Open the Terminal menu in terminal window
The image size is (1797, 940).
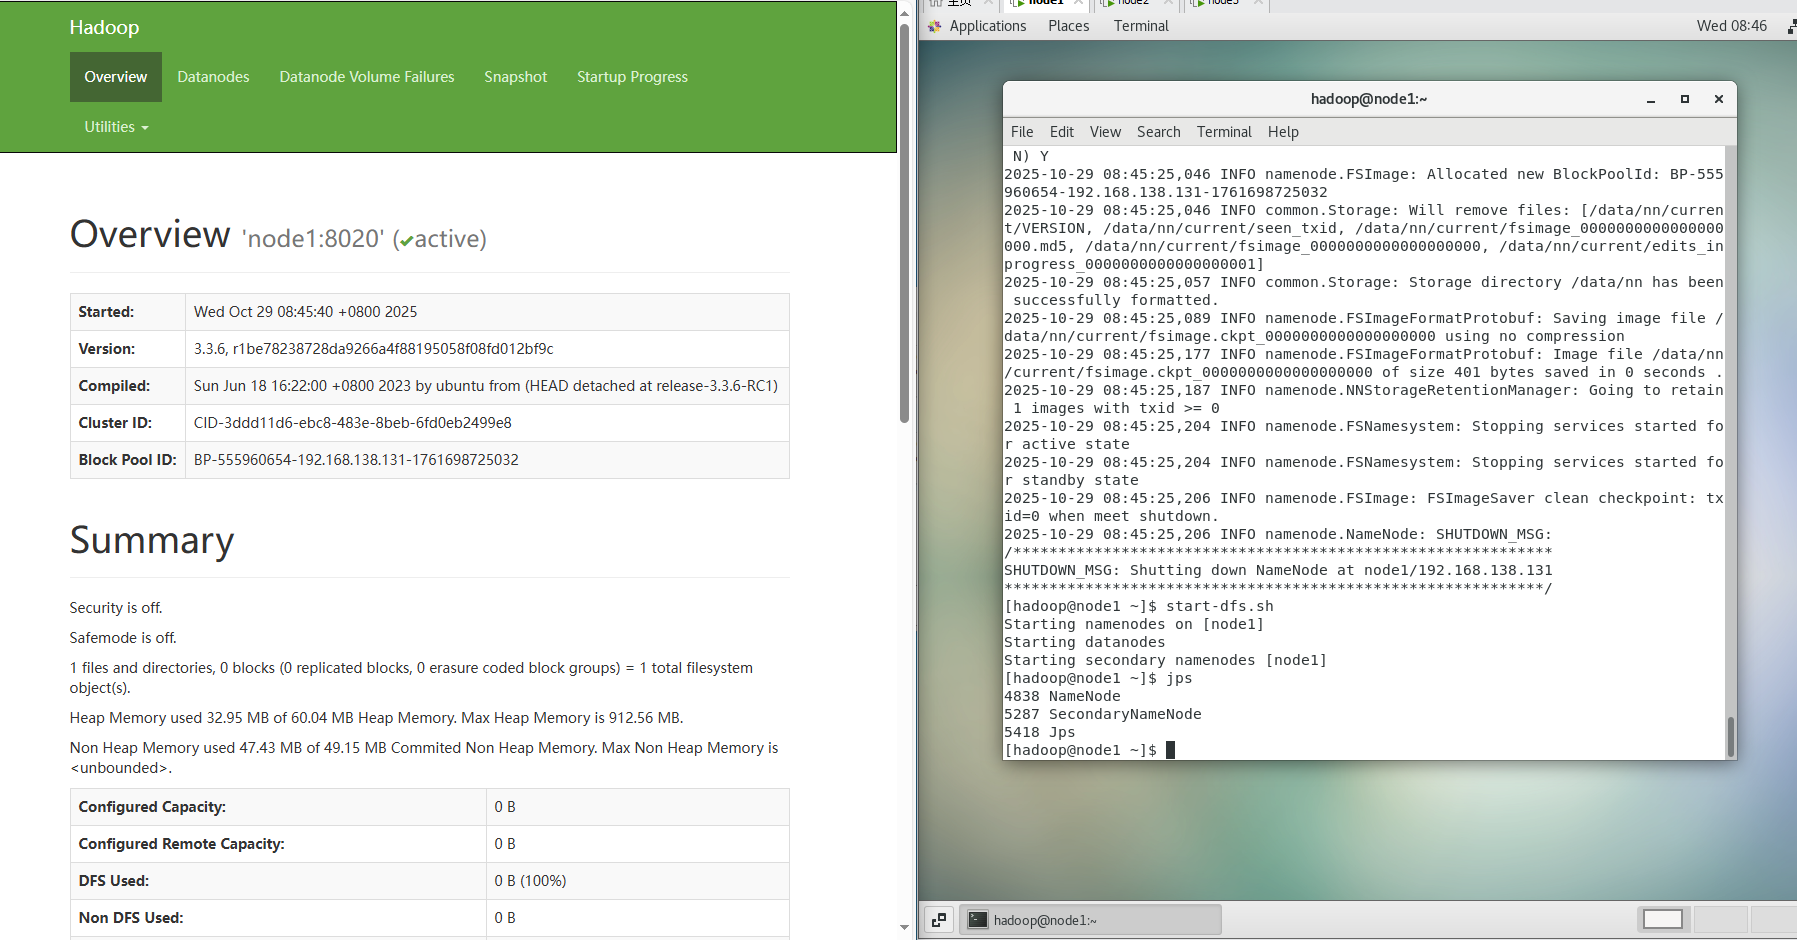[x=1224, y=132]
